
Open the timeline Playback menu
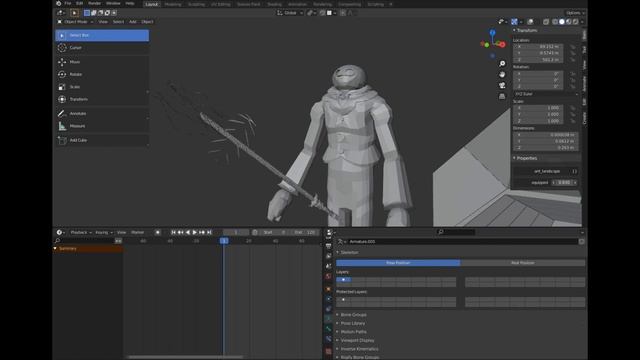[80, 232]
